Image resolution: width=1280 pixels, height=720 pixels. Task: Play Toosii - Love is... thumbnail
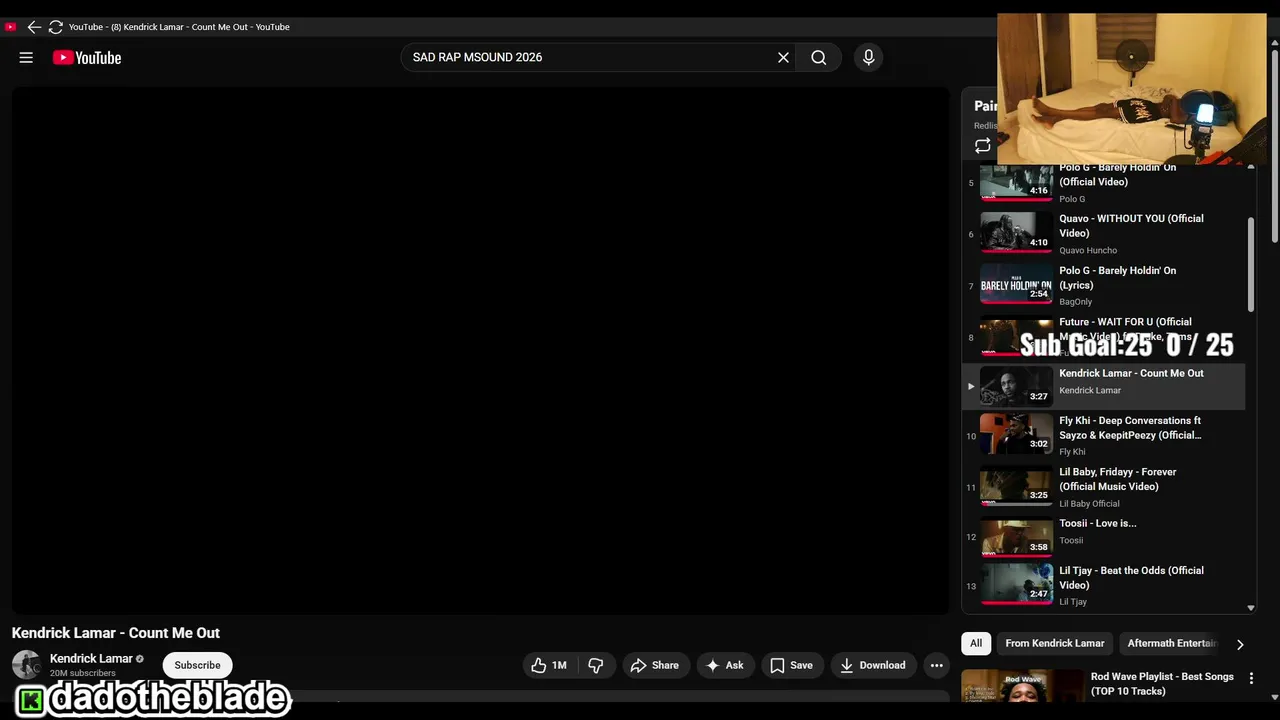point(1016,537)
